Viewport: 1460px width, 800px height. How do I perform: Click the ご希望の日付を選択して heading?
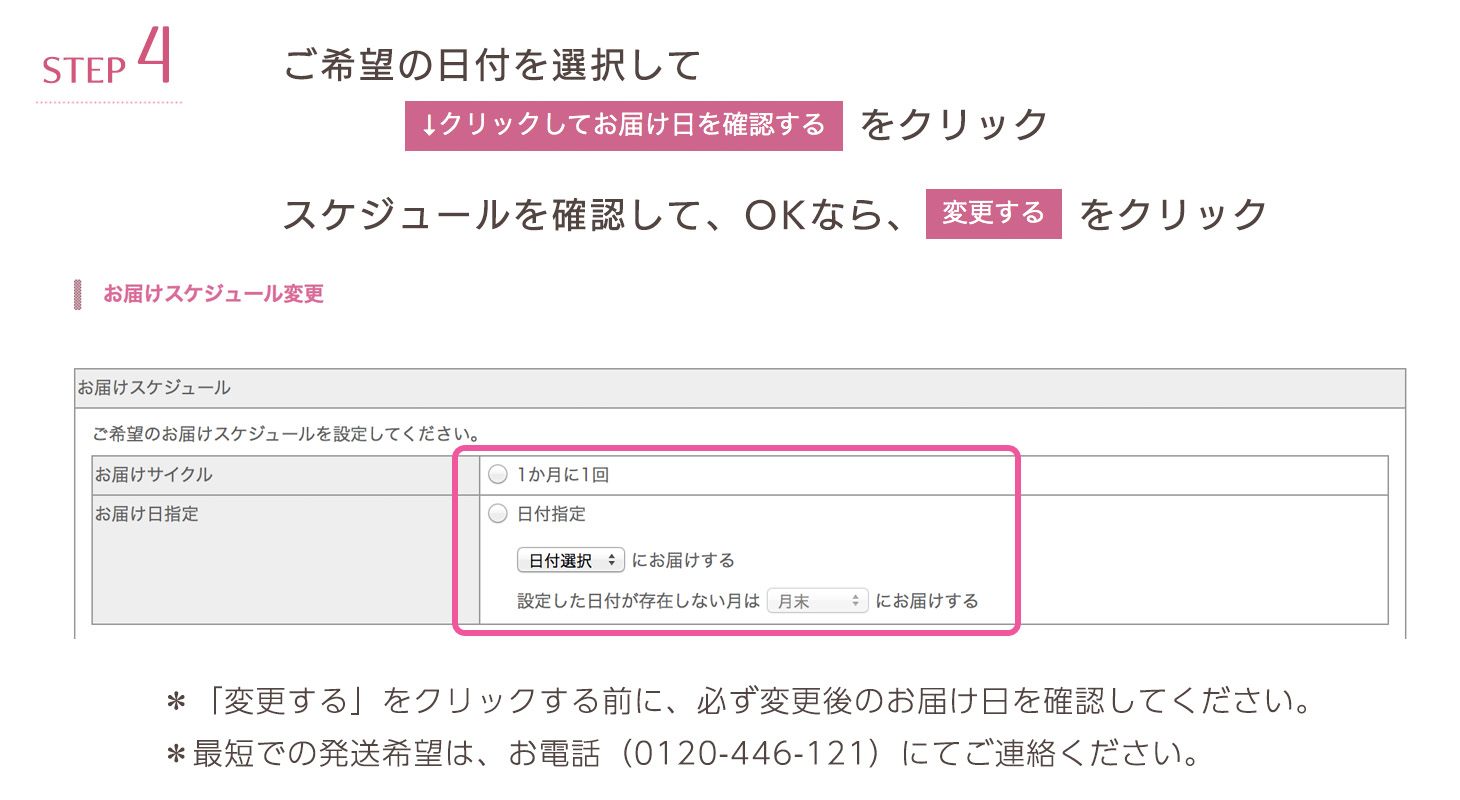492,66
